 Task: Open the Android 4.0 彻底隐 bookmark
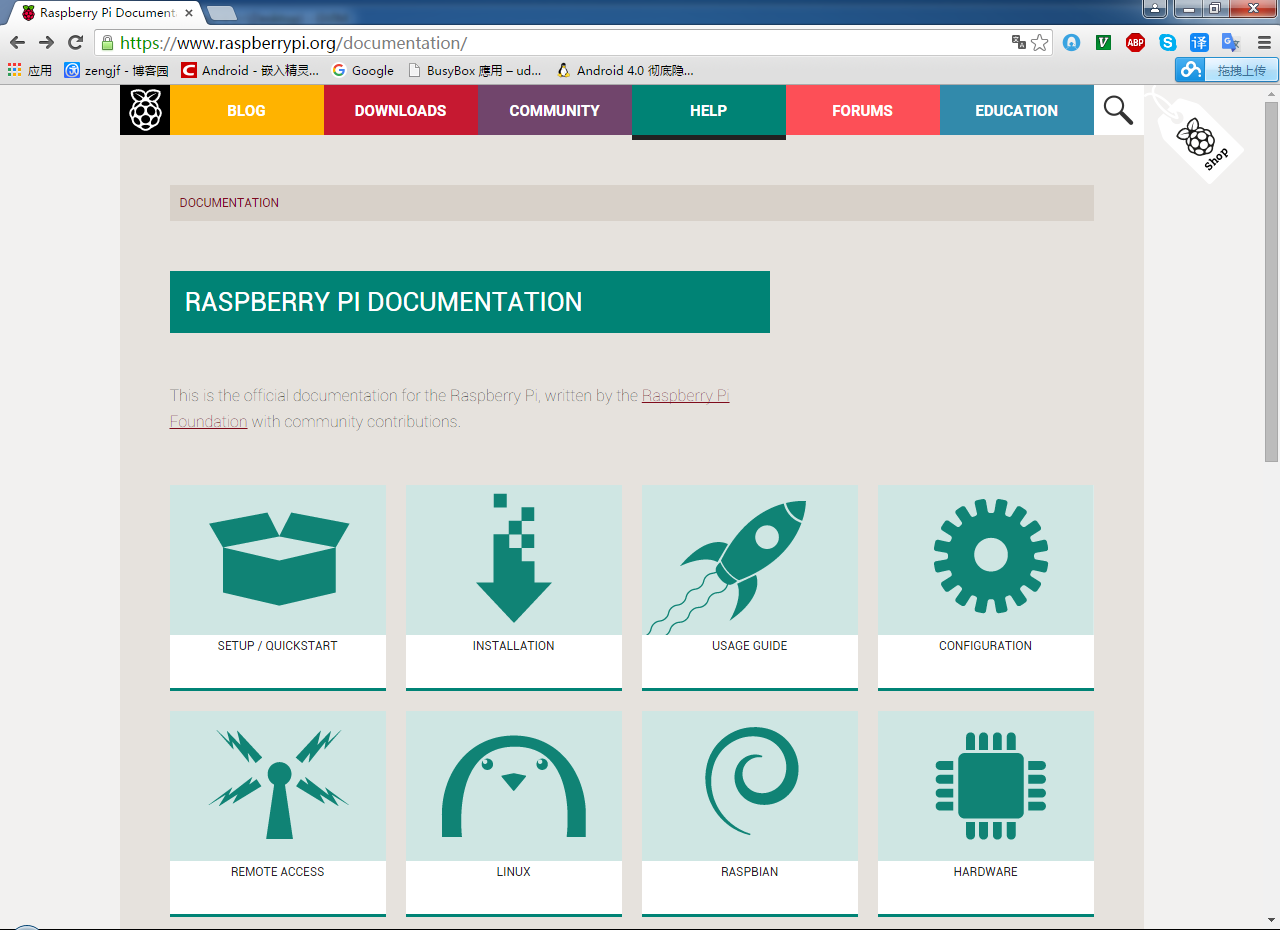(x=625, y=70)
